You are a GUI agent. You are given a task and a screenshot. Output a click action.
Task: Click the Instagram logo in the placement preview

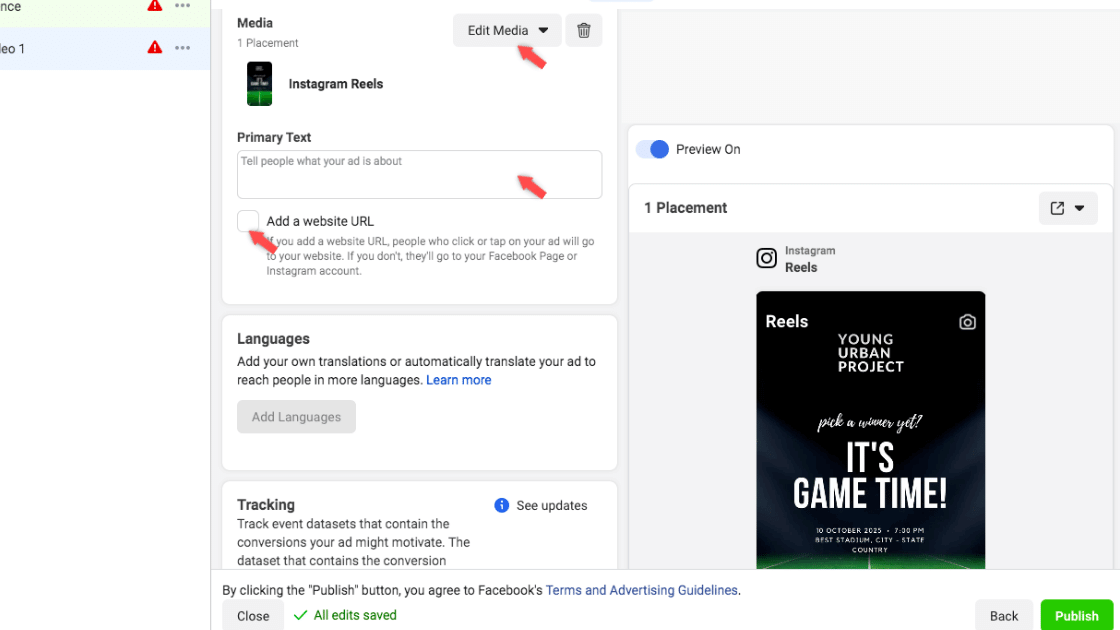[766, 258]
